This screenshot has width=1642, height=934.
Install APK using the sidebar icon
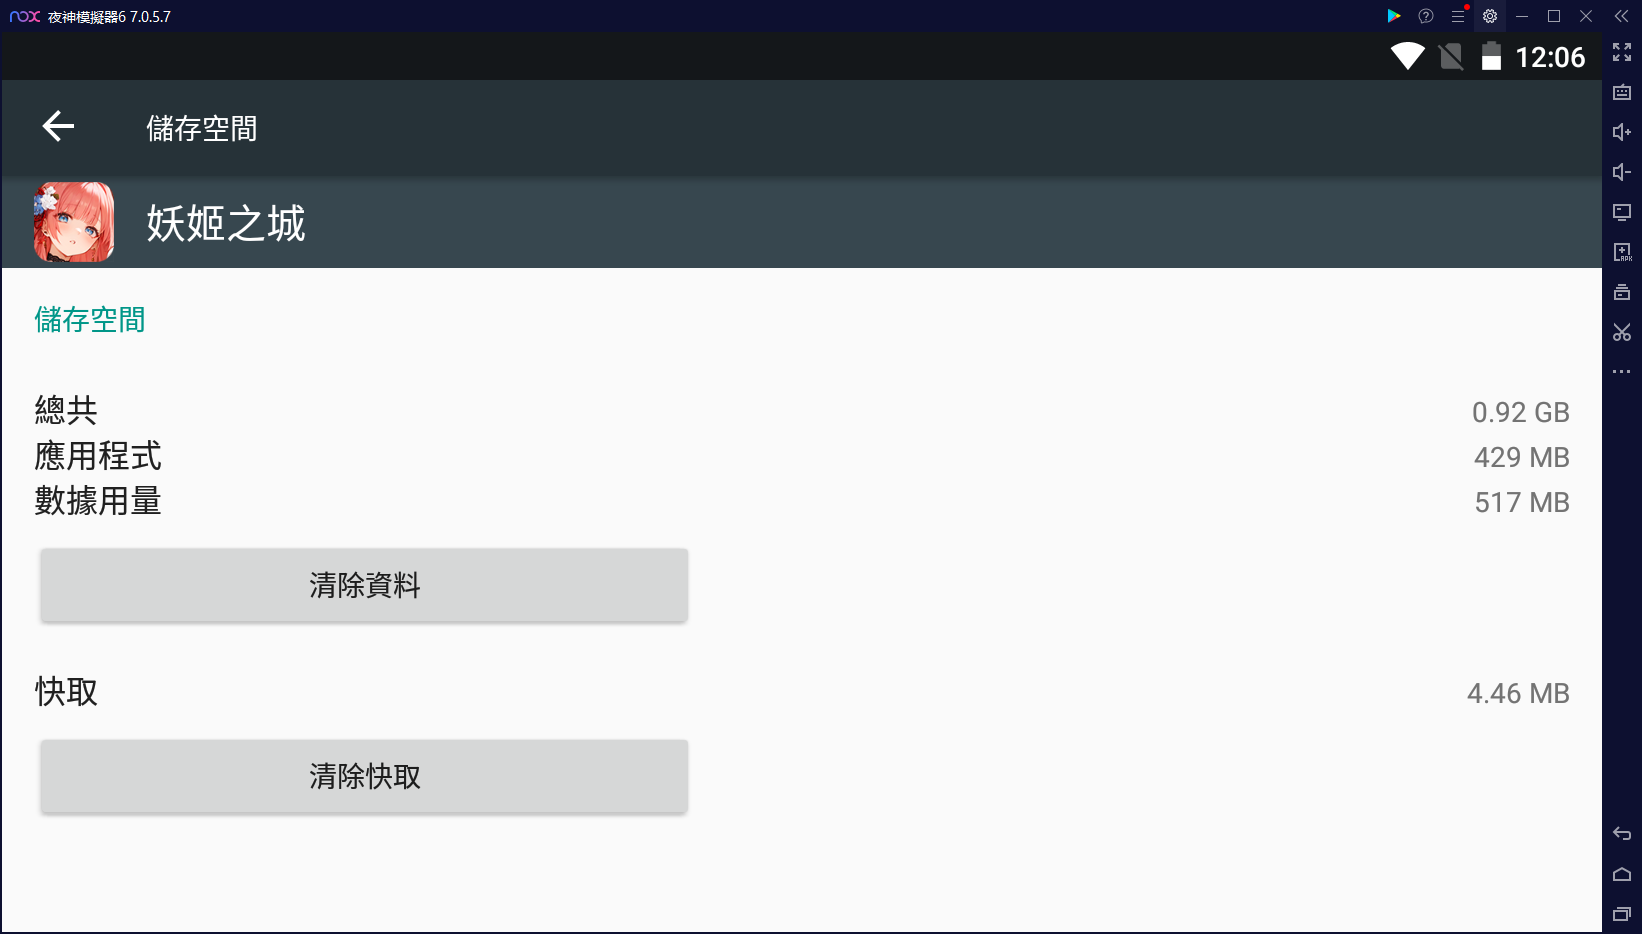coord(1622,252)
